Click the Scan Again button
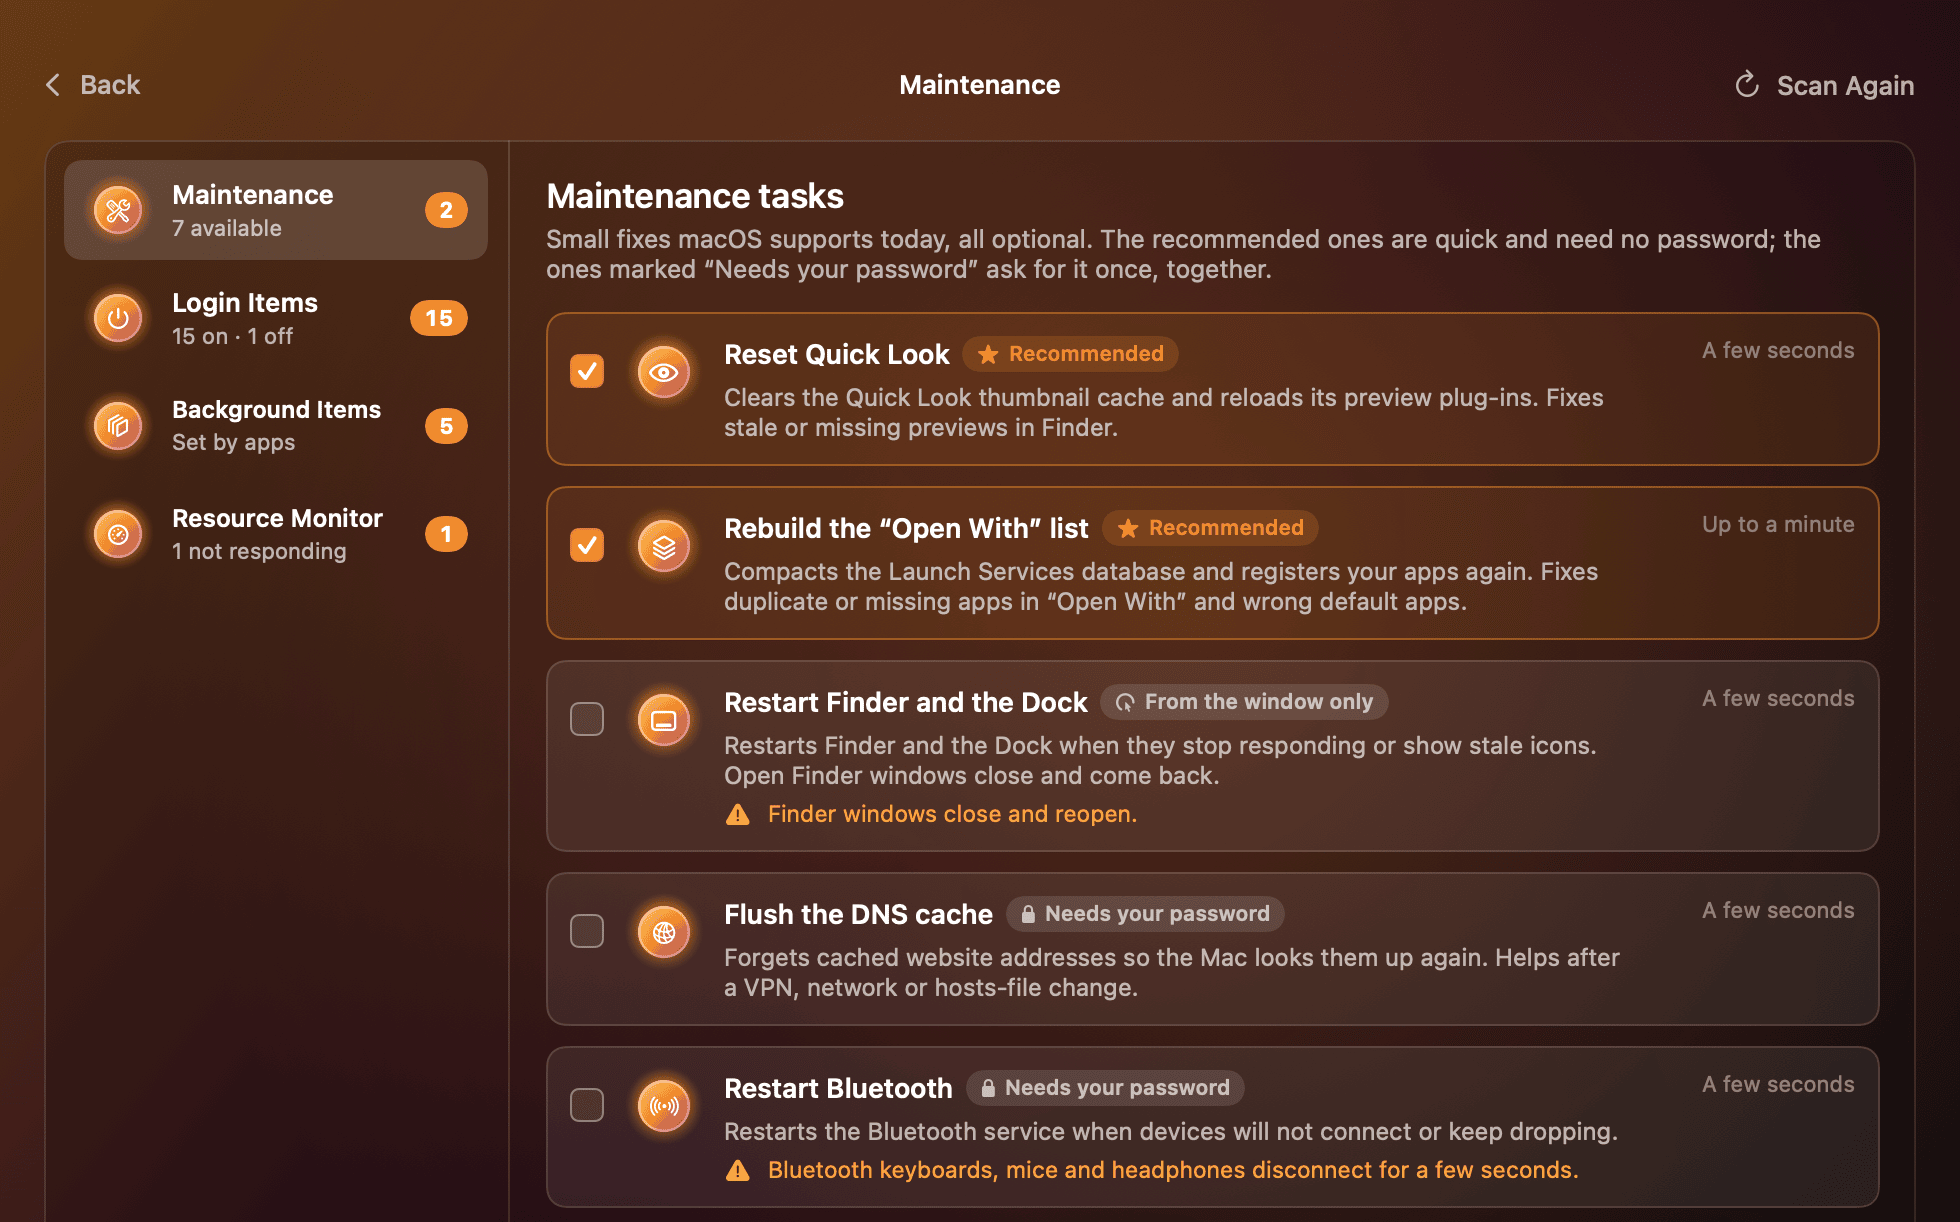This screenshot has height=1222, width=1960. tap(1824, 85)
